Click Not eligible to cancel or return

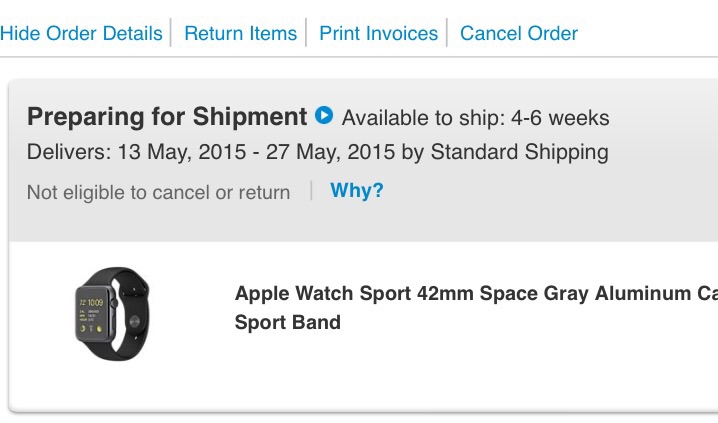pos(158,192)
